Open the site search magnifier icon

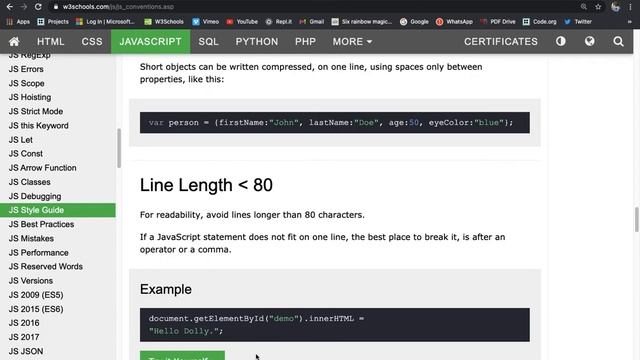tap(618, 41)
